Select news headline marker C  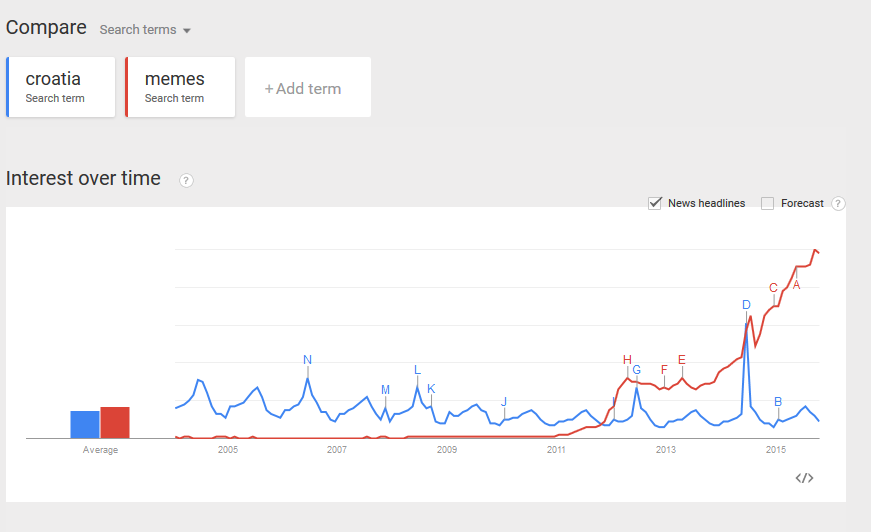coord(774,288)
